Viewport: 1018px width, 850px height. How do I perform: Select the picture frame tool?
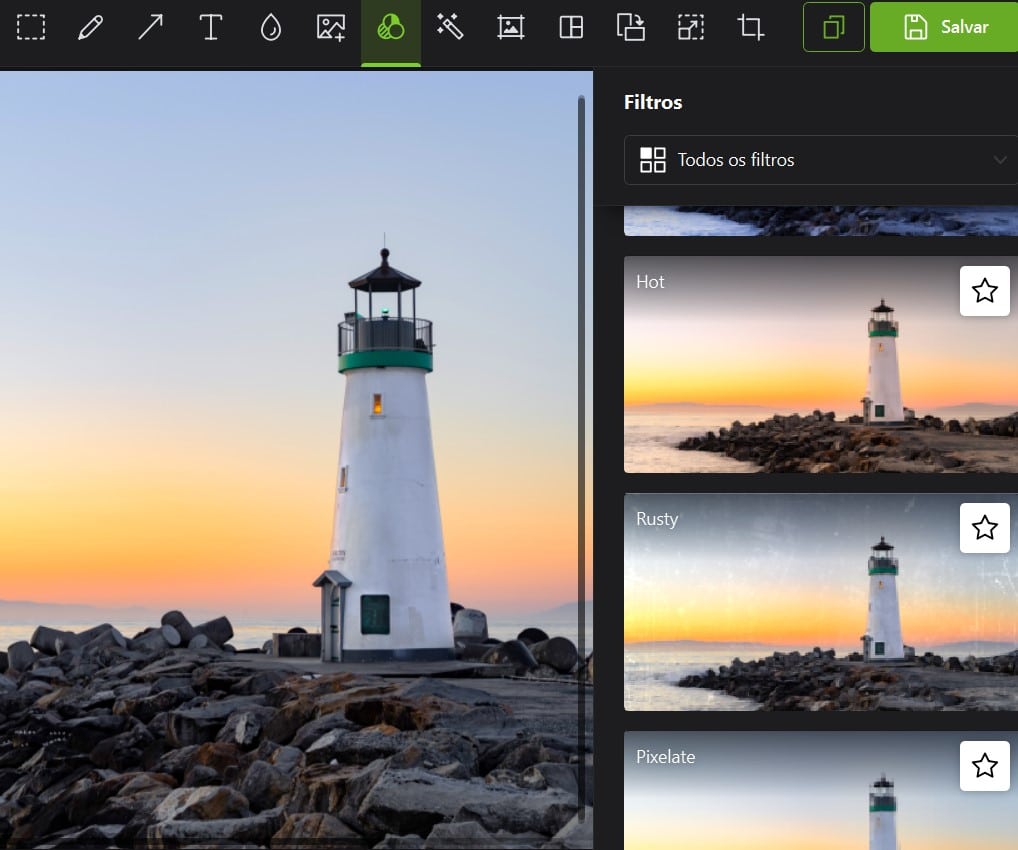click(x=511, y=27)
